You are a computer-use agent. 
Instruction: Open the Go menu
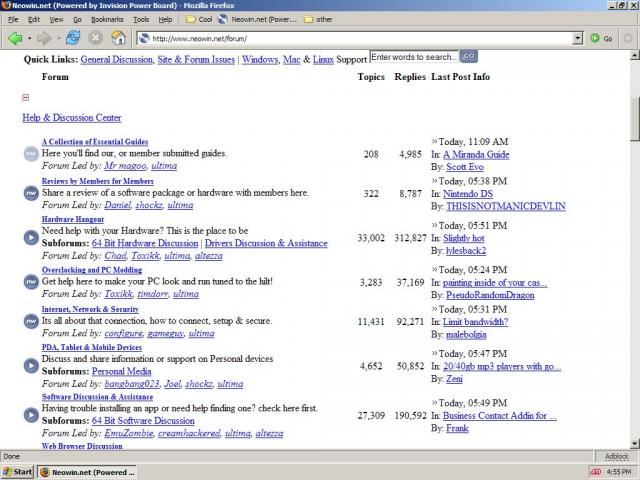point(77,19)
